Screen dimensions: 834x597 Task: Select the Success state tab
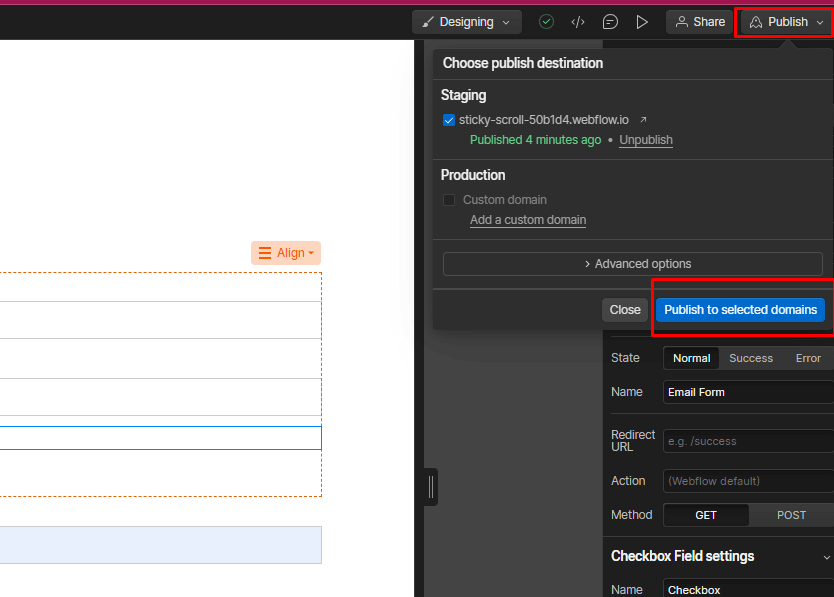coord(750,358)
